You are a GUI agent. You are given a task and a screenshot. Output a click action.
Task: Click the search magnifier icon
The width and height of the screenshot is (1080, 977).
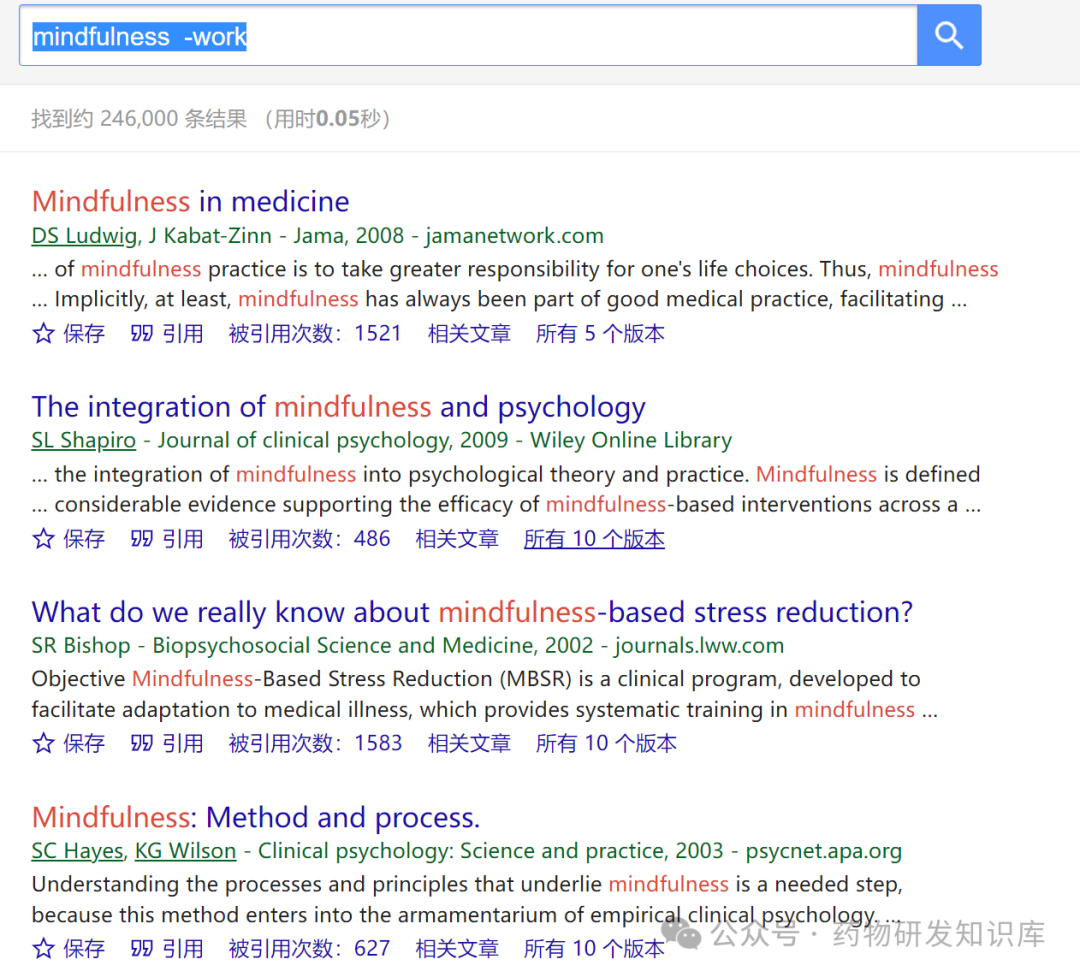(948, 34)
